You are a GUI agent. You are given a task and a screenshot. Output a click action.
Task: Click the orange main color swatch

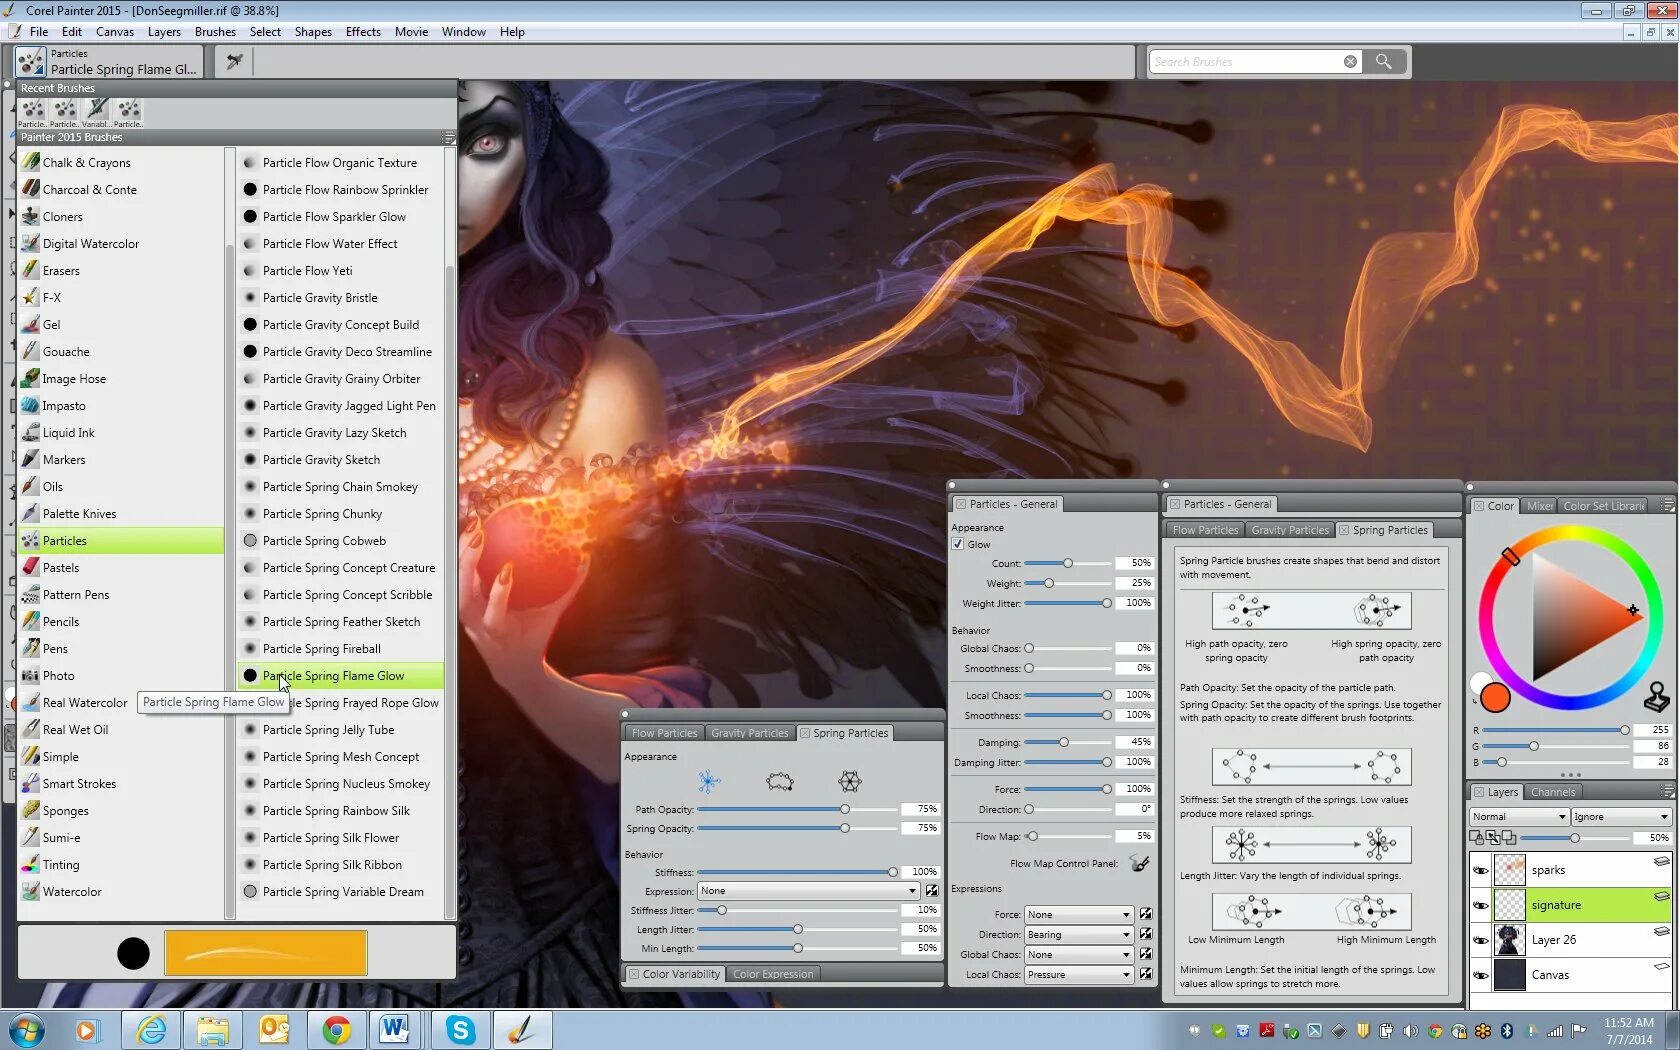tap(1495, 698)
